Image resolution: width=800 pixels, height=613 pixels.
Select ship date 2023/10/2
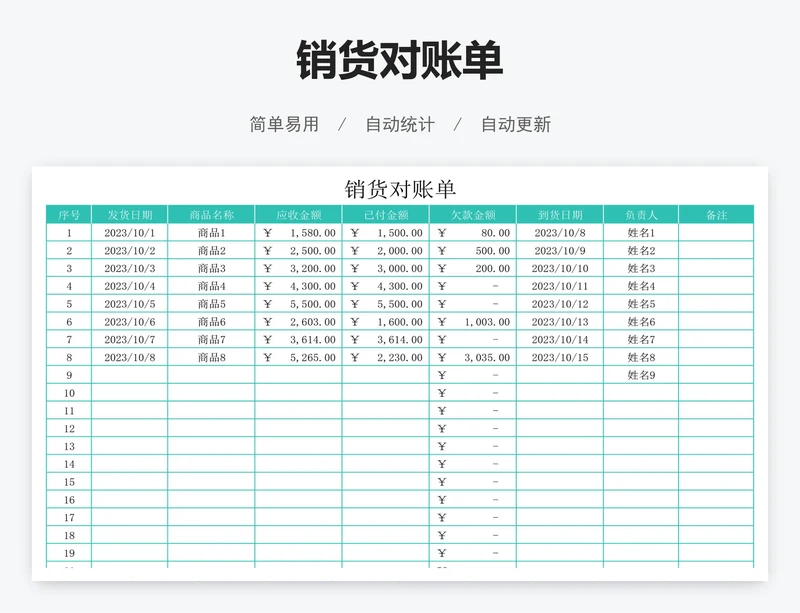tap(130, 251)
